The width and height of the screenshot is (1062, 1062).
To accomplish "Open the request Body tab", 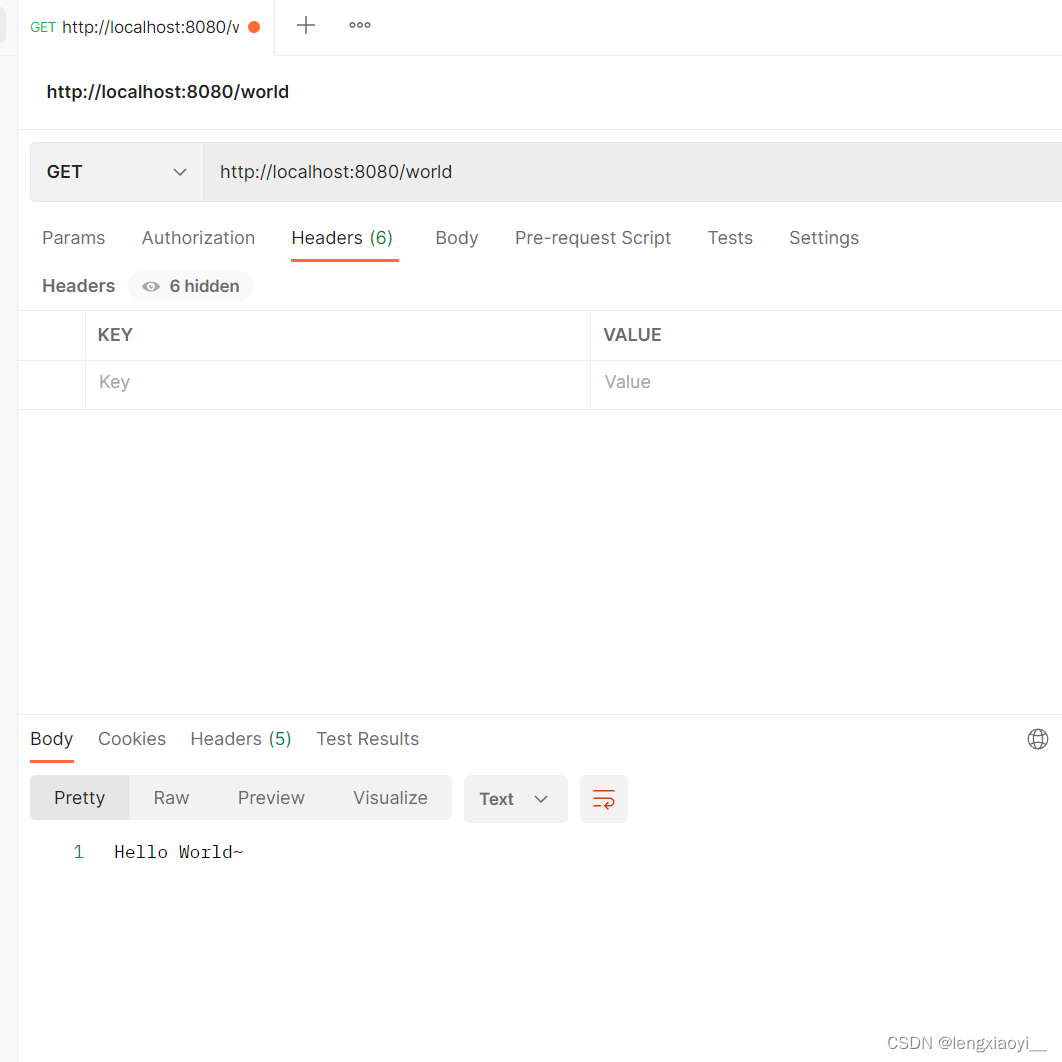I will (456, 238).
